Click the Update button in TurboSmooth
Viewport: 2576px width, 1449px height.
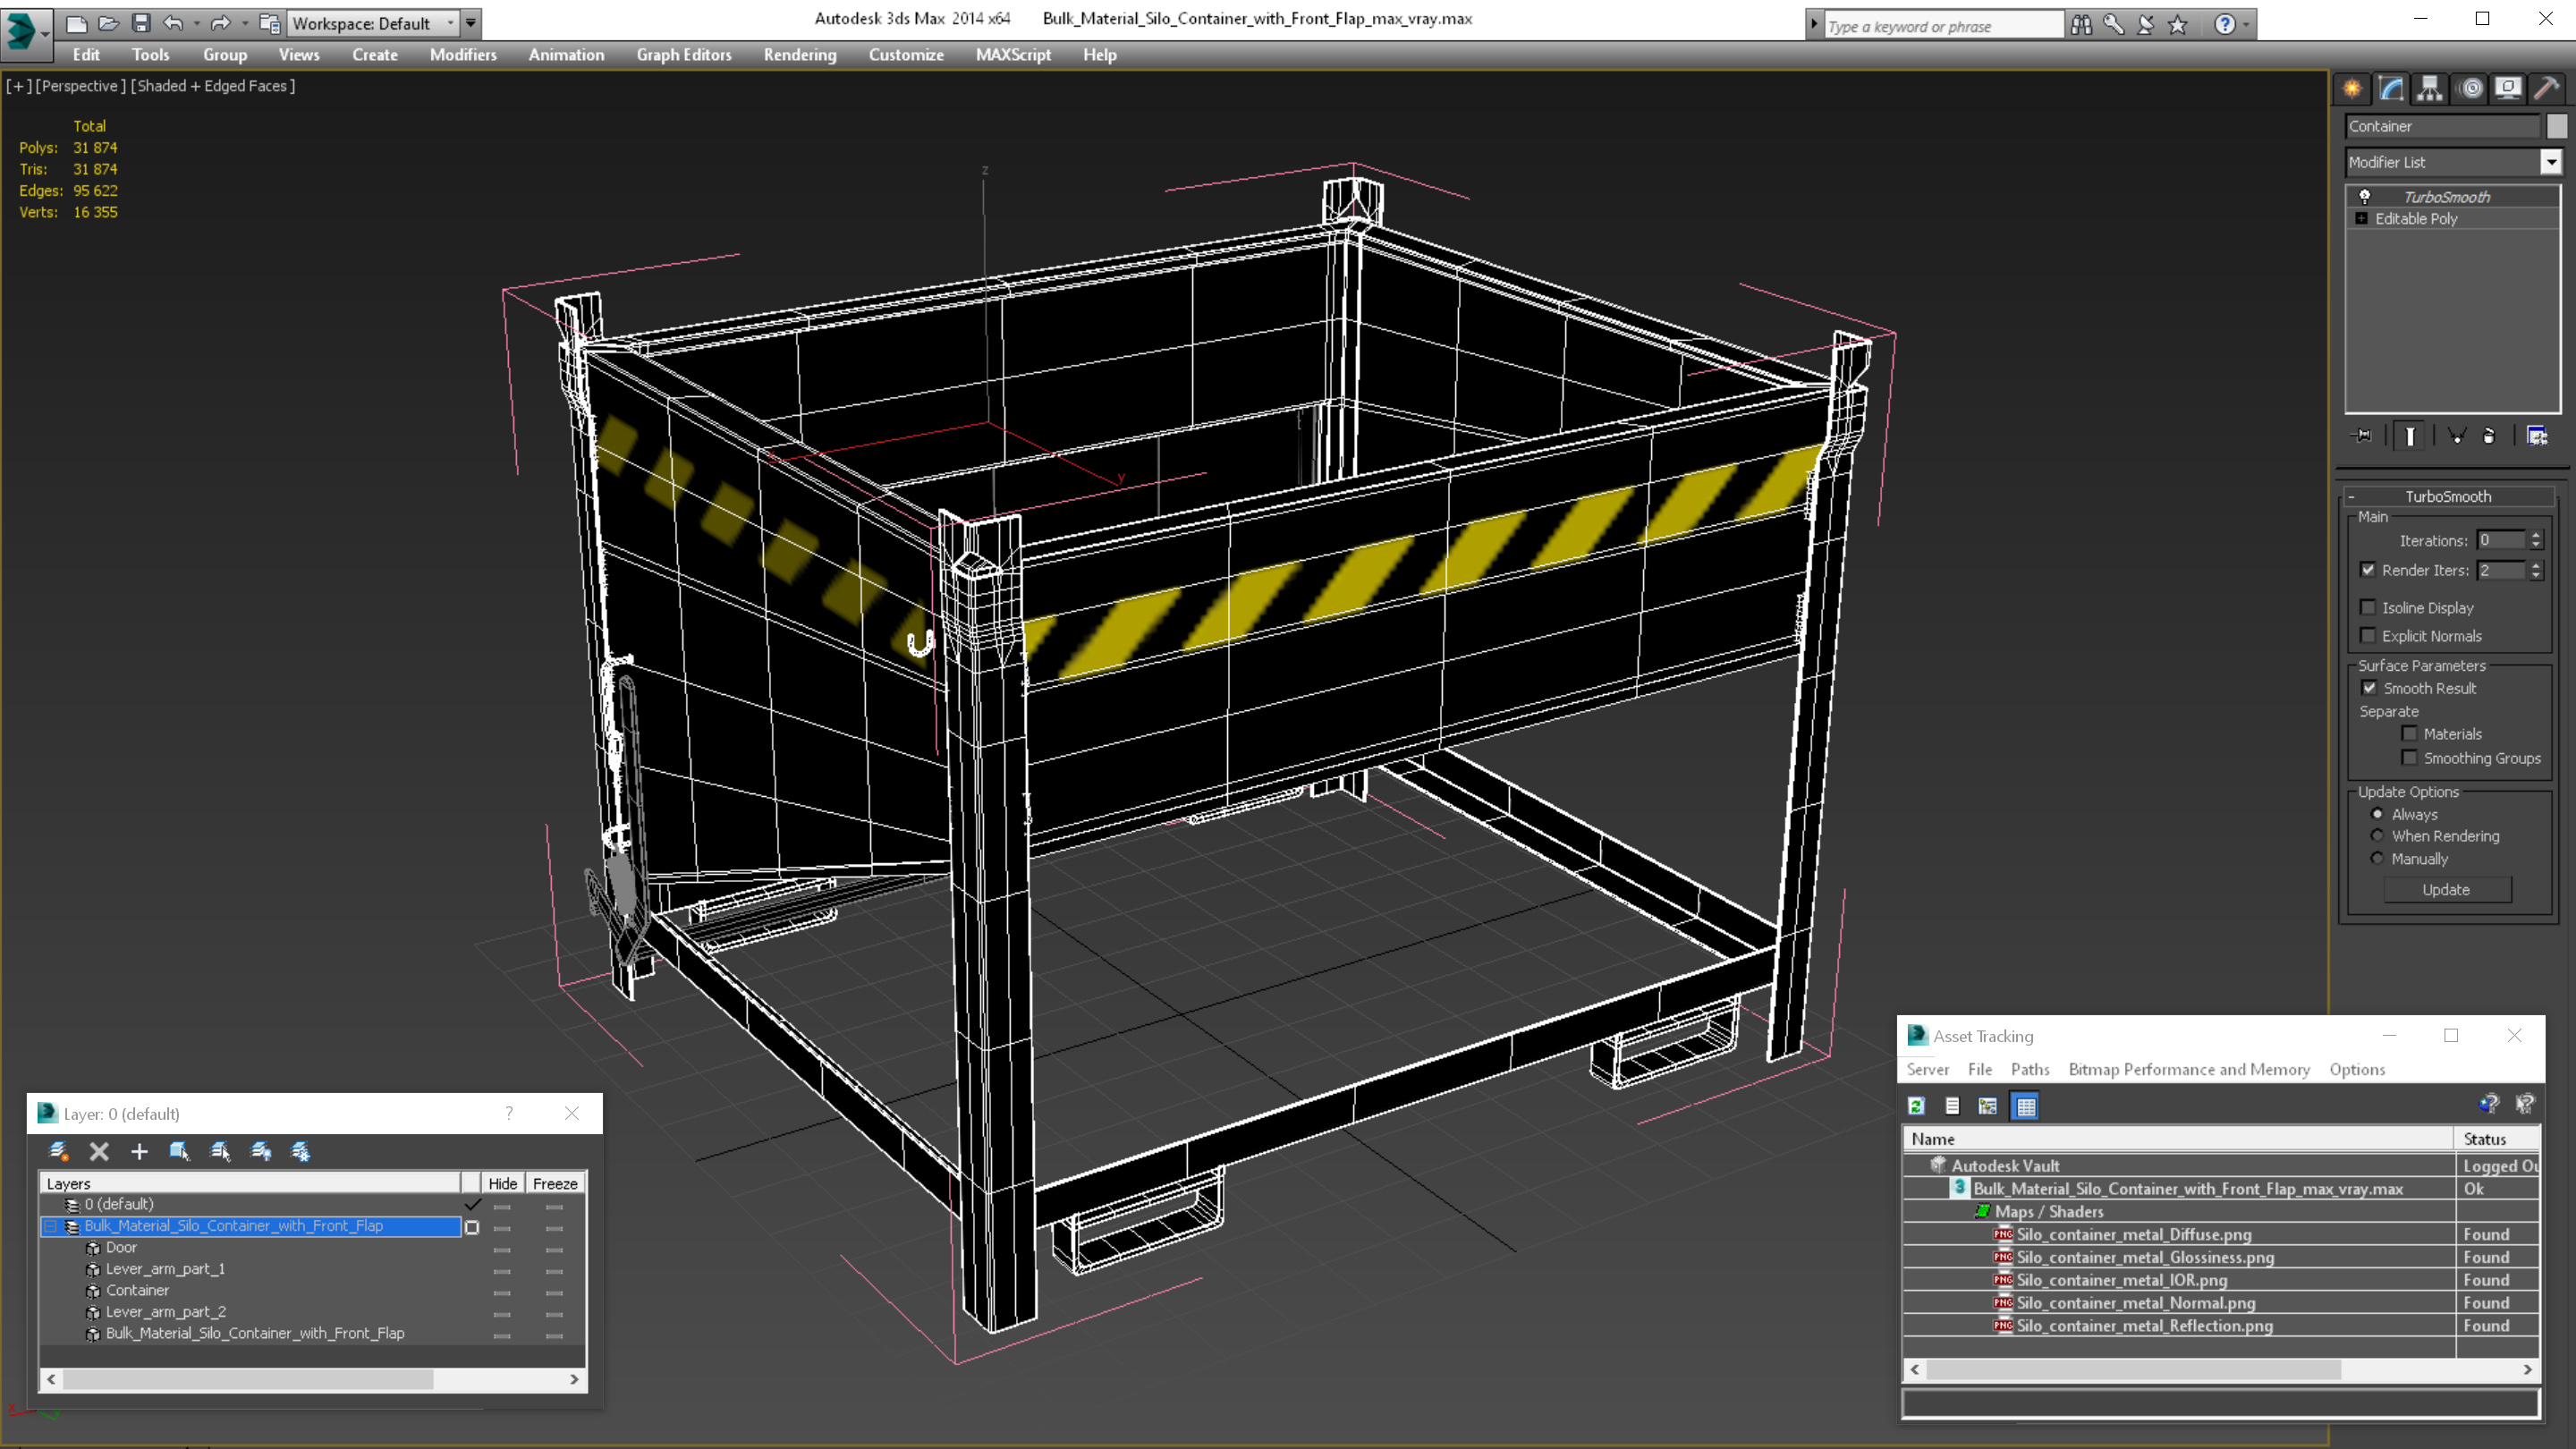tap(2446, 889)
